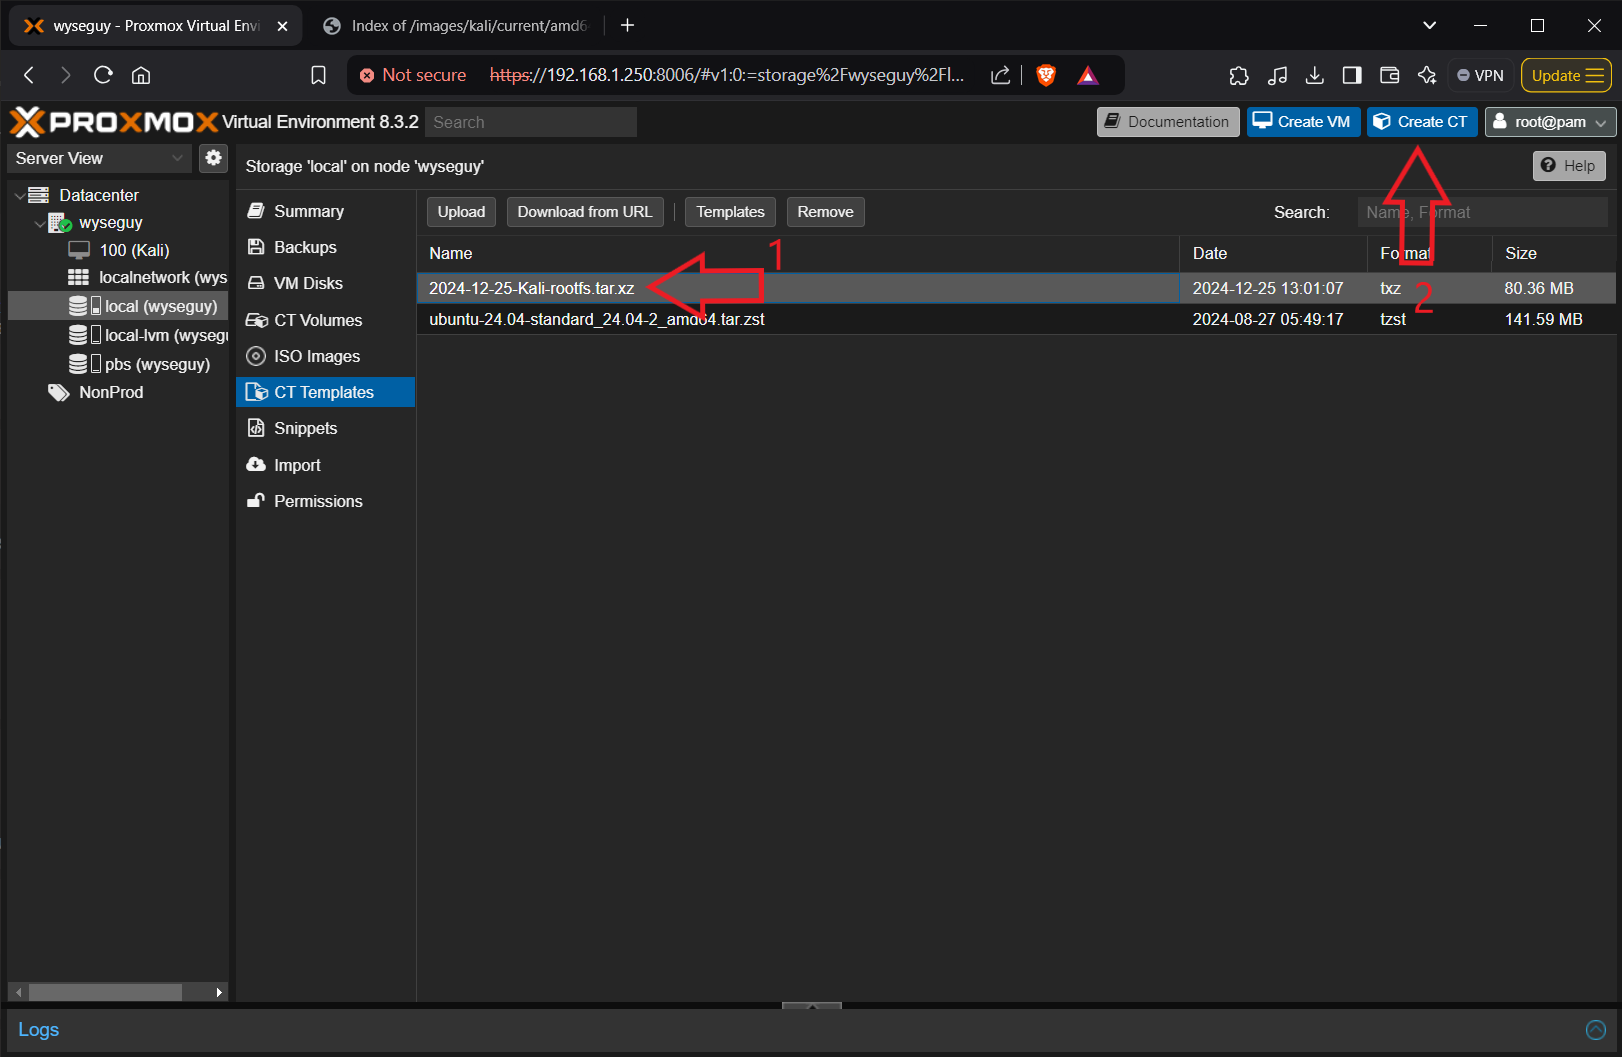Click the share icon in address bar
Image resolution: width=1622 pixels, height=1057 pixels.
[1000, 75]
